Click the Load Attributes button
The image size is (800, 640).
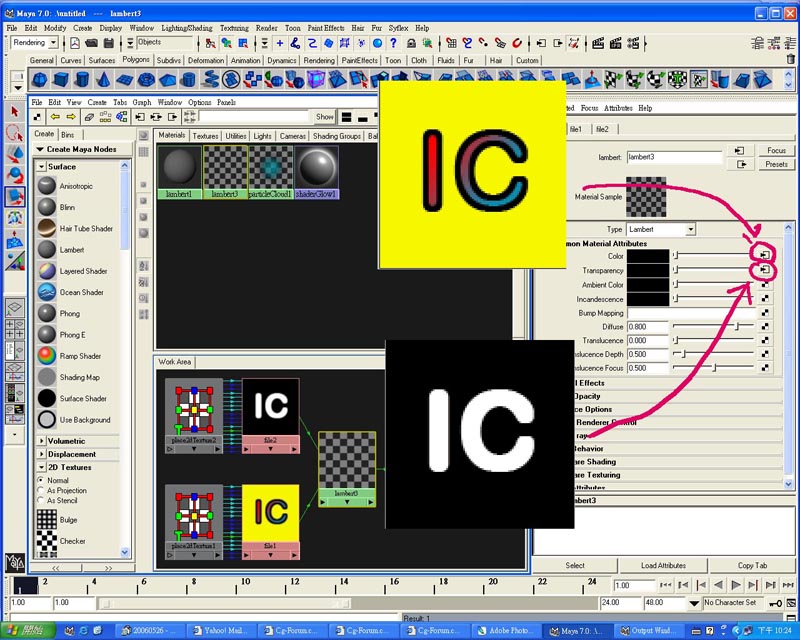click(x=663, y=565)
